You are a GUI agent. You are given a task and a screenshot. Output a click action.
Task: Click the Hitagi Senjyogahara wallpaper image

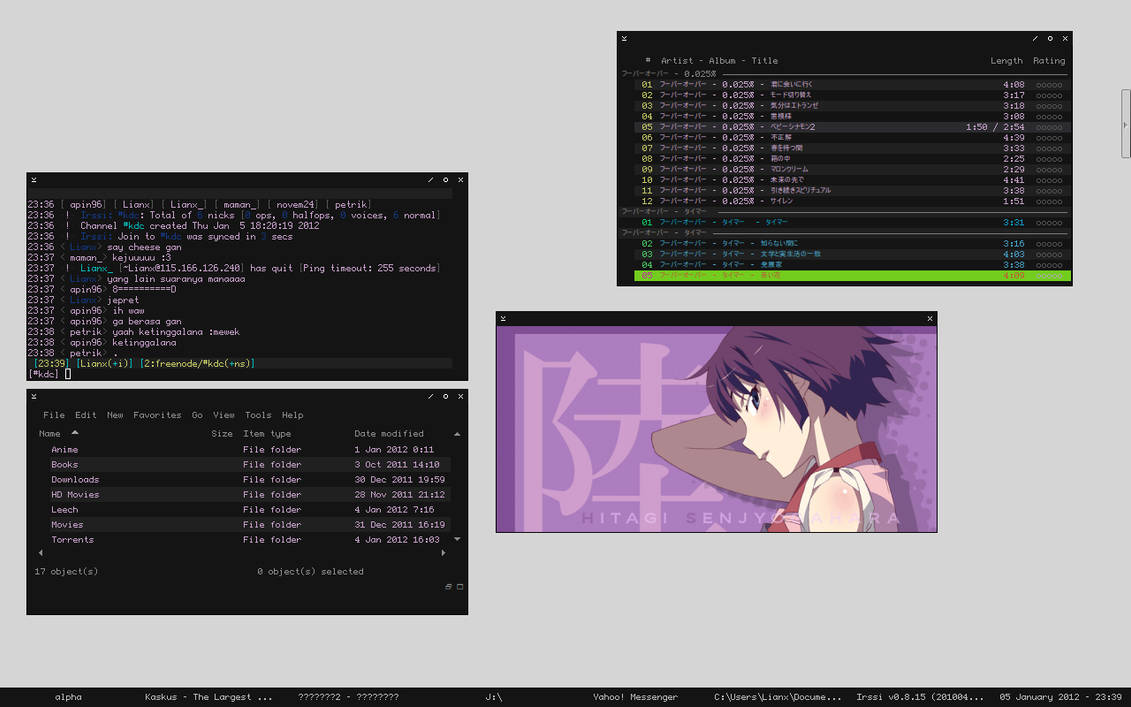click(x=716, y=429)
